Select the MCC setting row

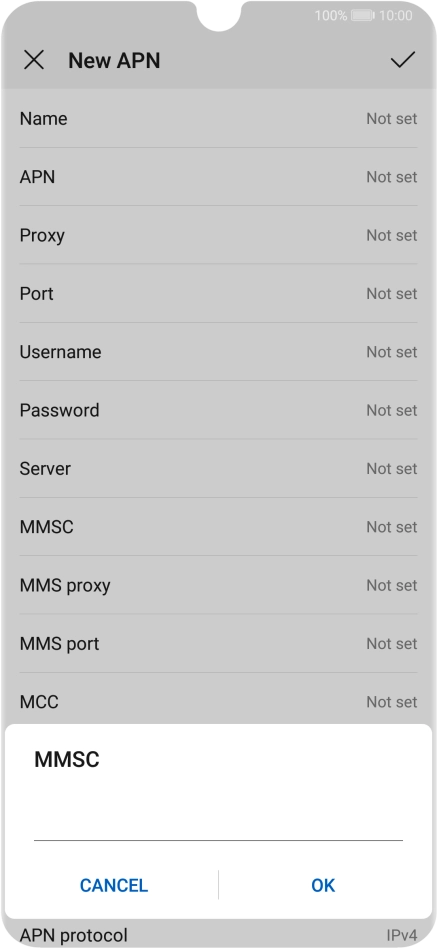(218, 699)
